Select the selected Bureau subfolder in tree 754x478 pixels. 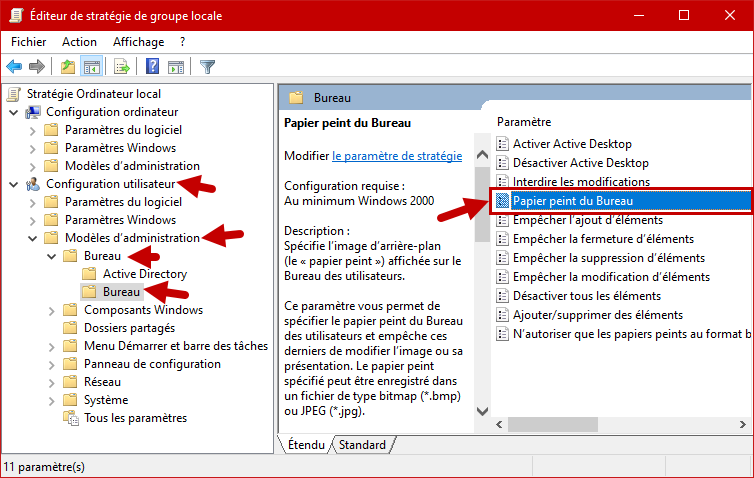[x=121, y=292]
